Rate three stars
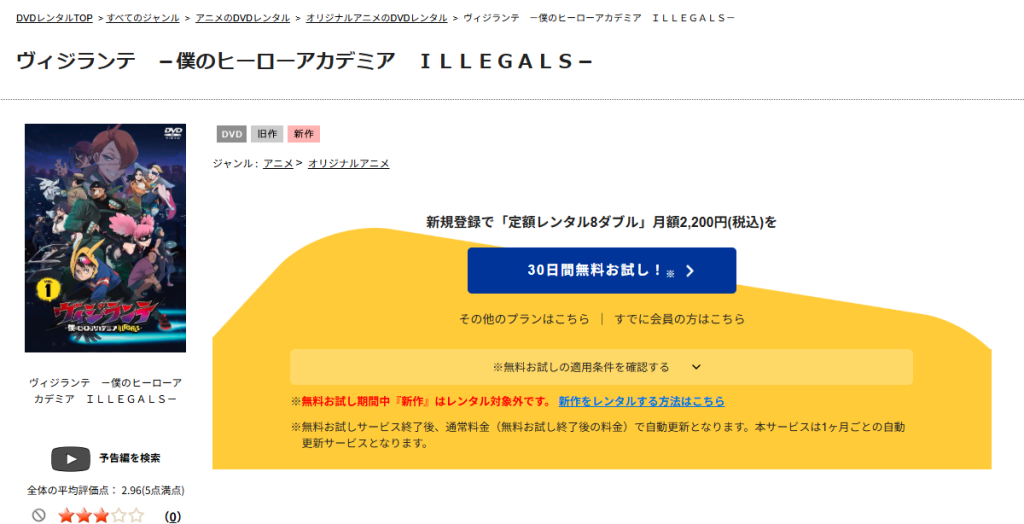The height and width of the screenshot is (524, 1024). coord(101,516)
